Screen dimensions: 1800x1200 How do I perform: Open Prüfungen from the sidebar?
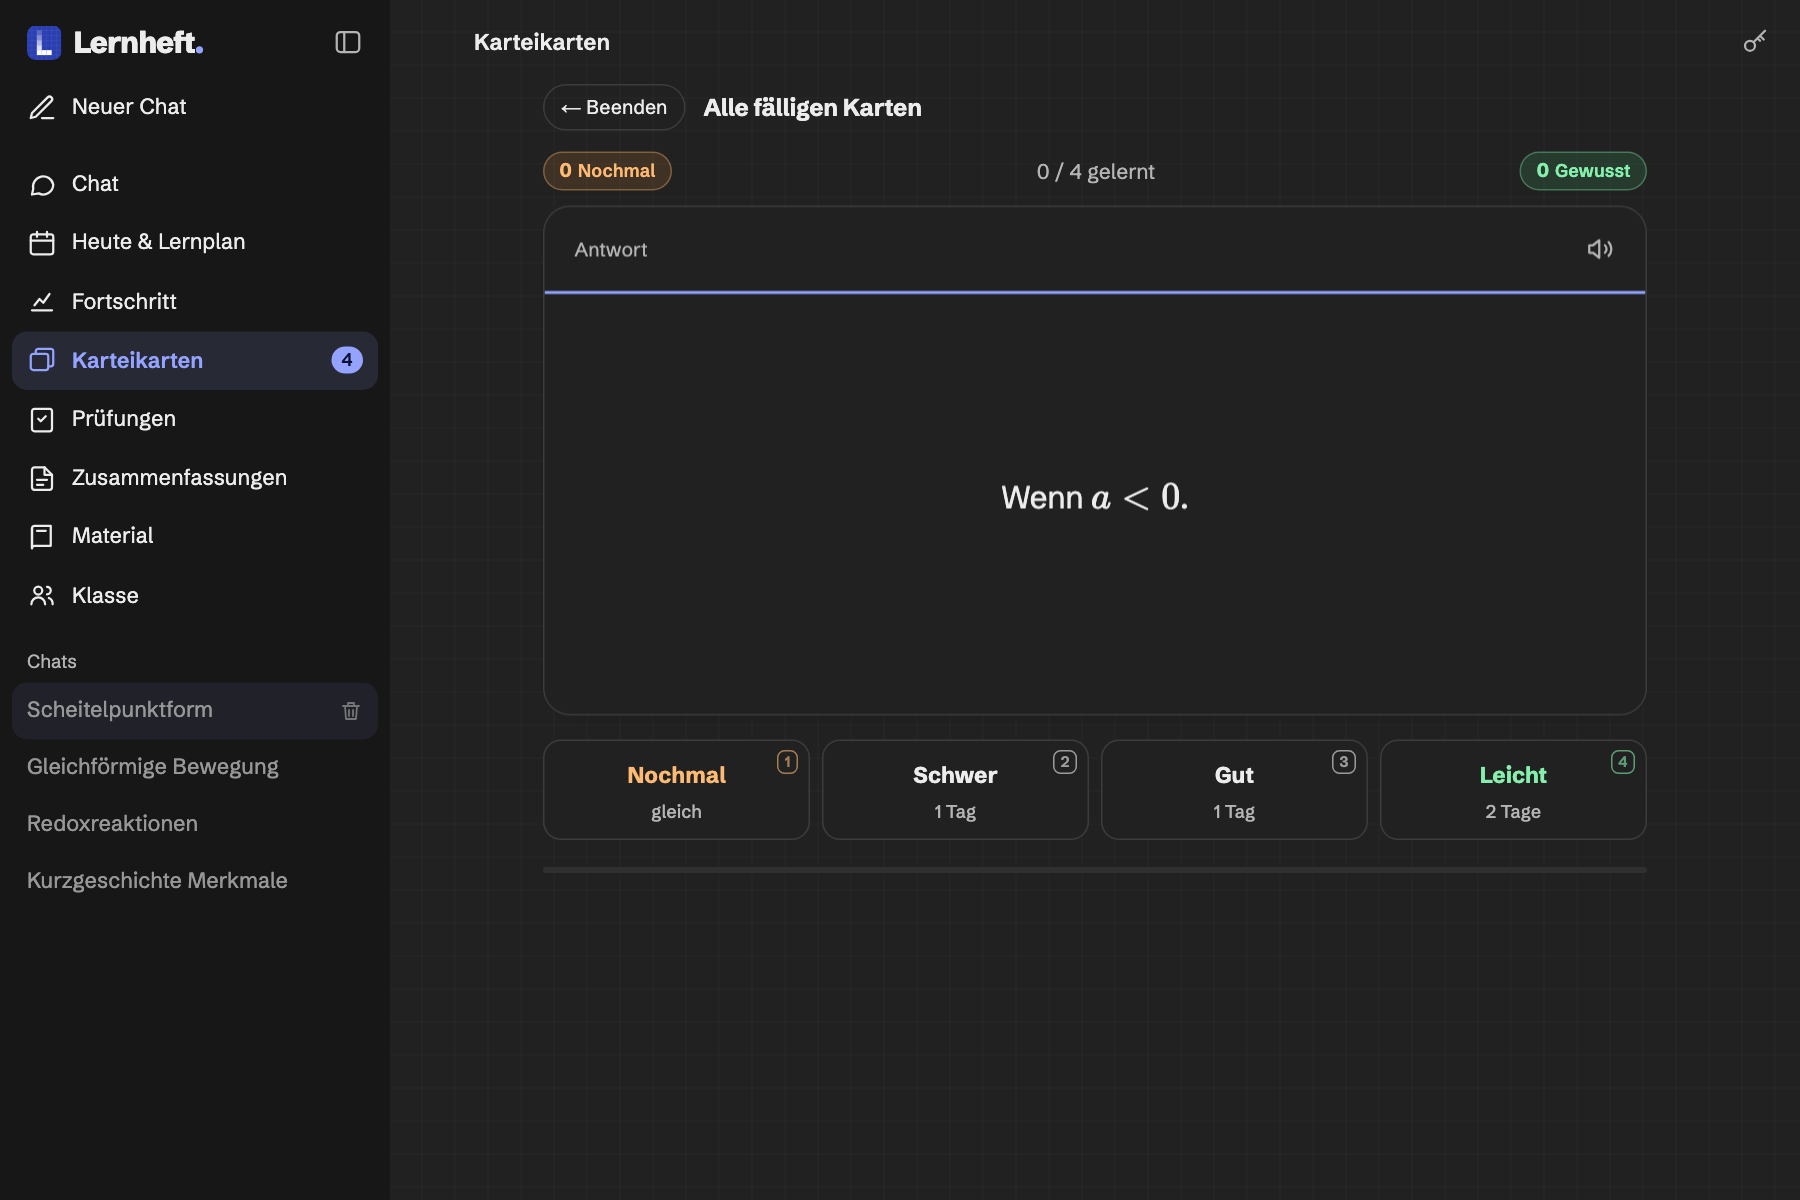point(195,419)
